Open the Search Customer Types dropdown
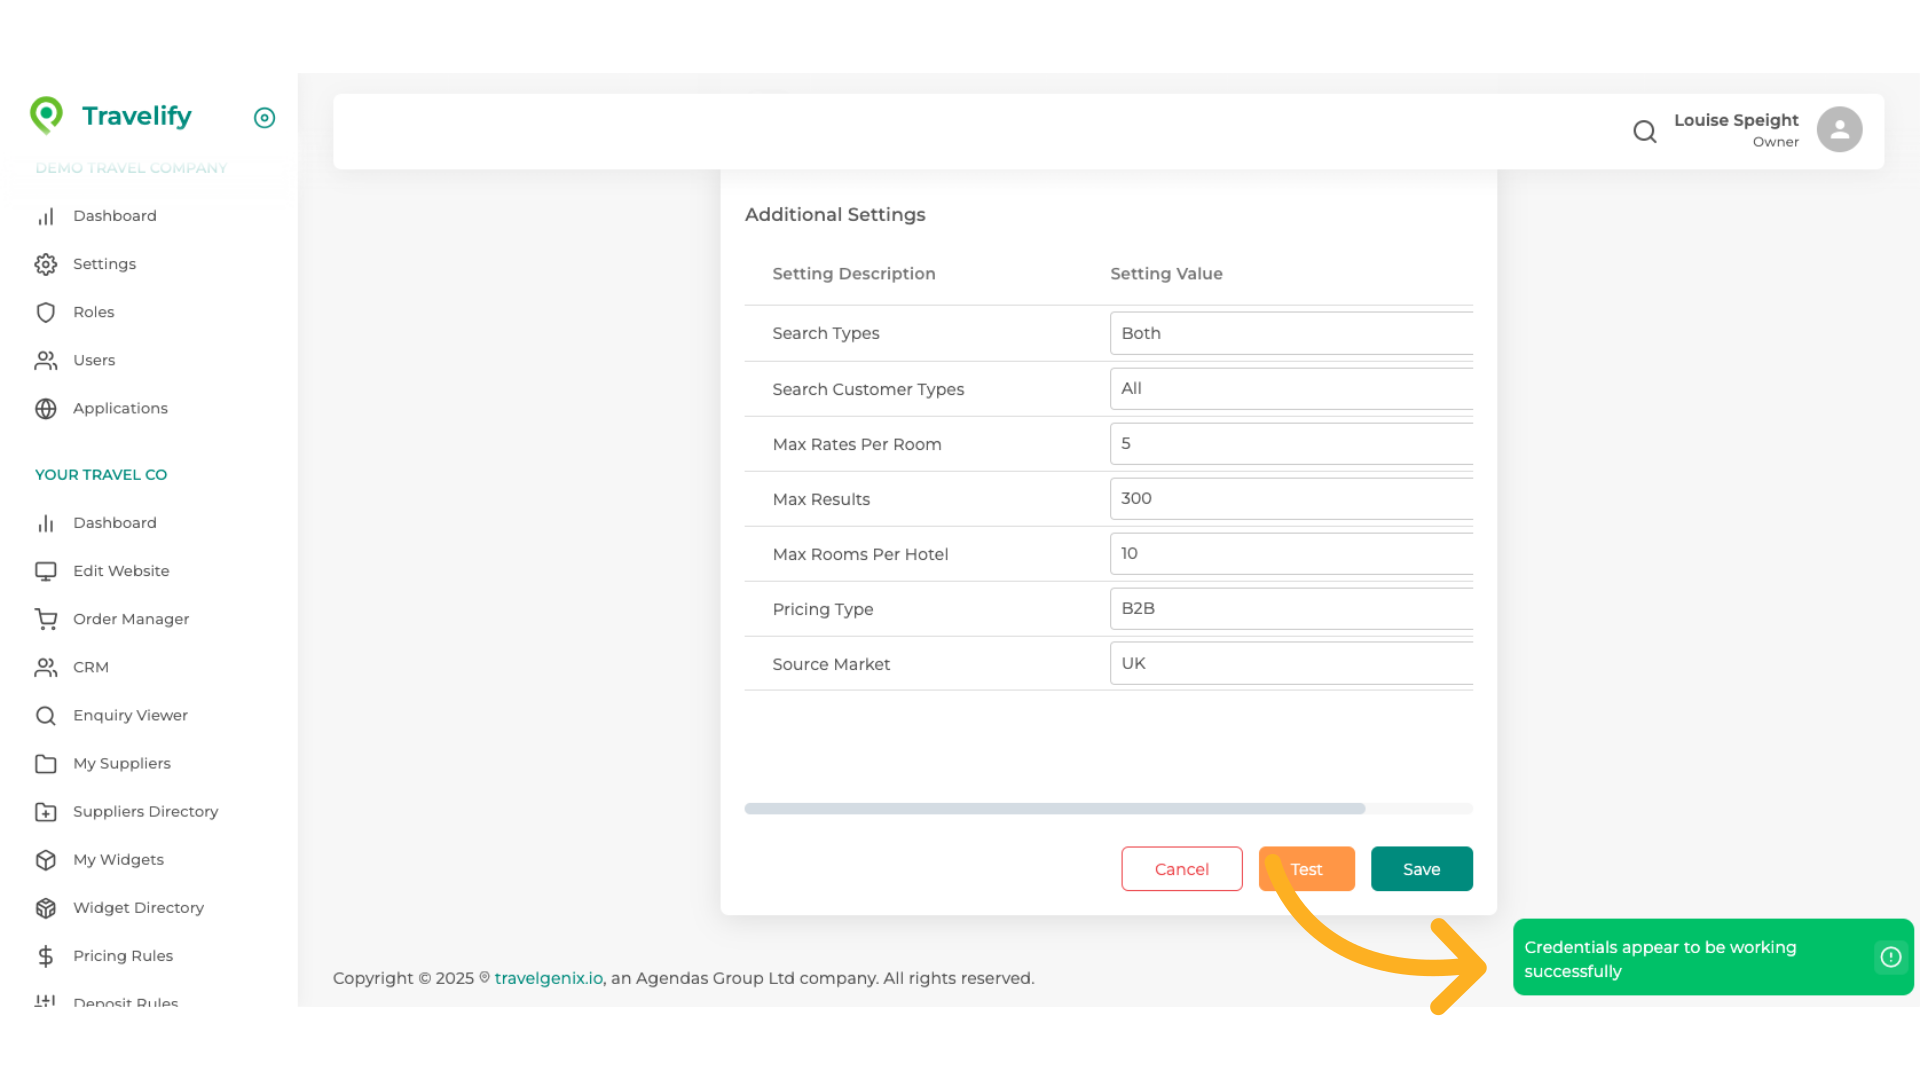The width and height of the screenshot is (1920, 1080). (x=1290, y=389)
